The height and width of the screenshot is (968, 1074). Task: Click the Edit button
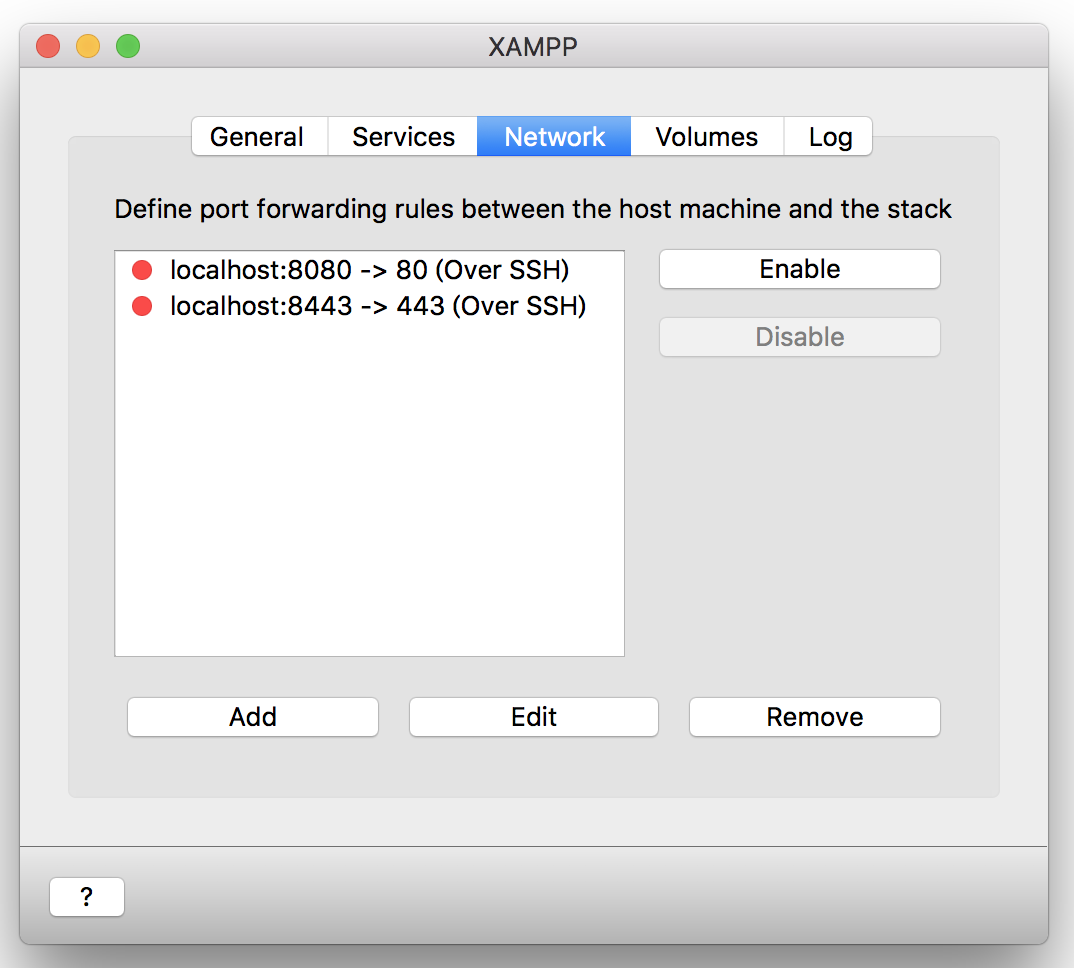click(534, 717)
